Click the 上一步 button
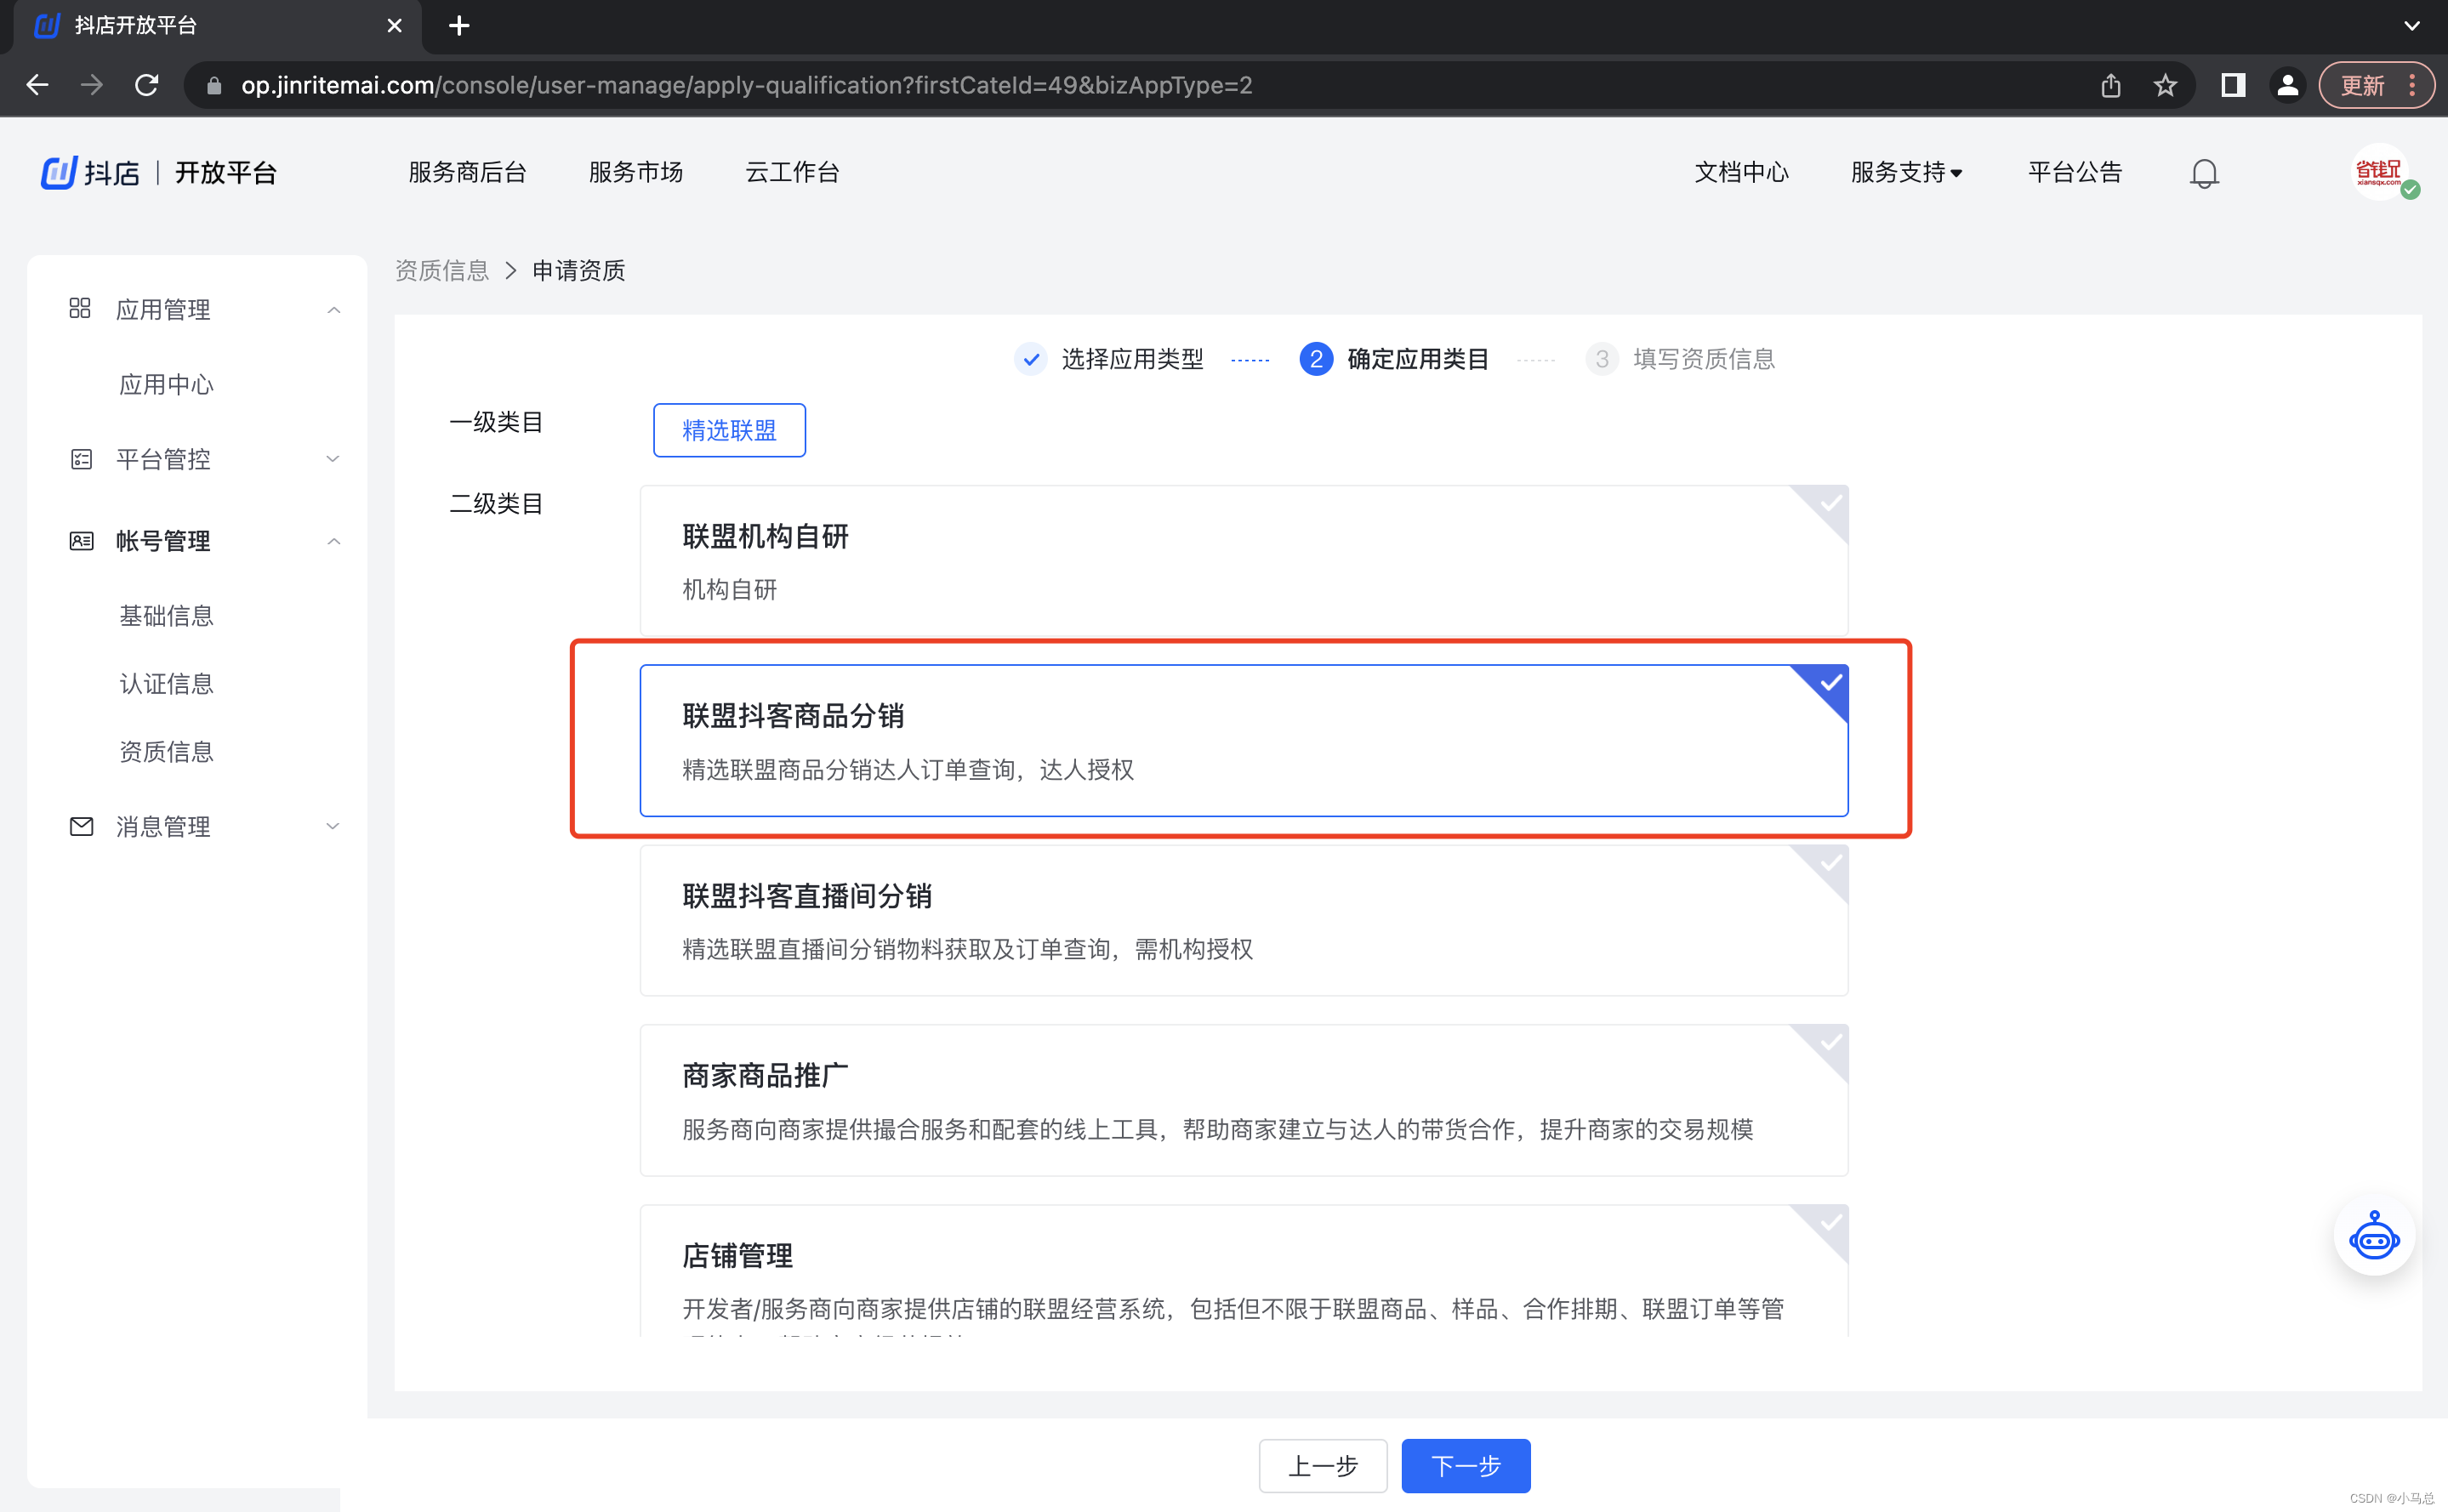Viewport: 2448px width, 1512px height. [x=1322, y=1465]
